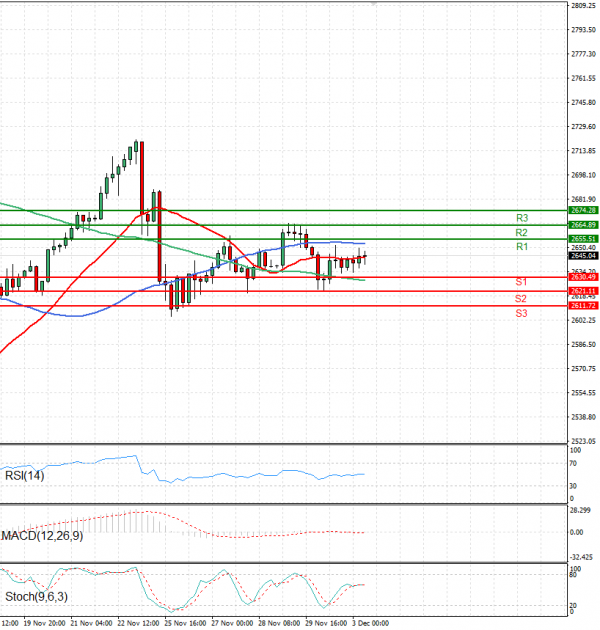Click the 2523.05 price axis value

[x=584, y=441]
